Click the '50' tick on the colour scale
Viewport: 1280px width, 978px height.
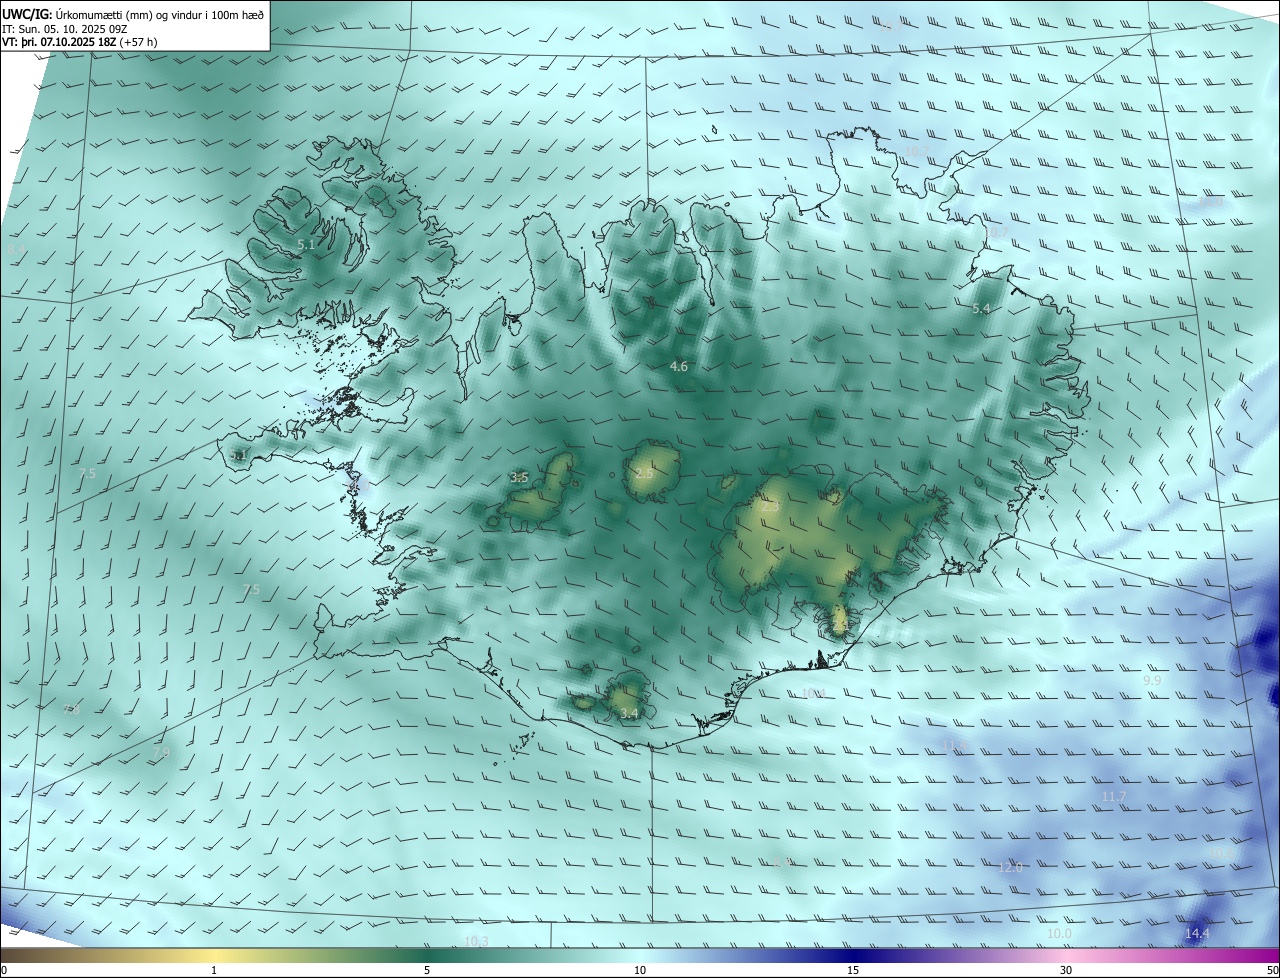click(x=1272, y=971)
